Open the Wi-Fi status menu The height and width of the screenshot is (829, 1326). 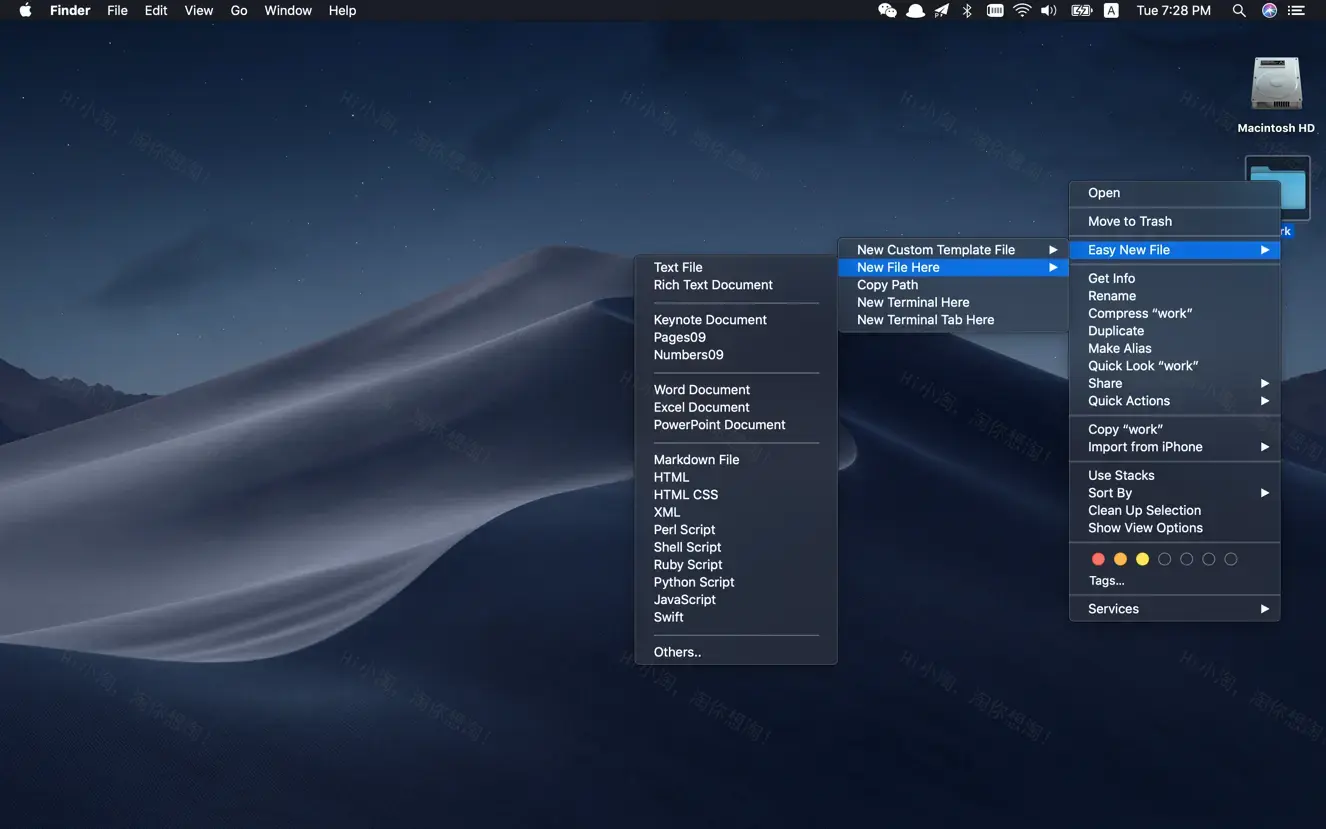(1021, 10)
